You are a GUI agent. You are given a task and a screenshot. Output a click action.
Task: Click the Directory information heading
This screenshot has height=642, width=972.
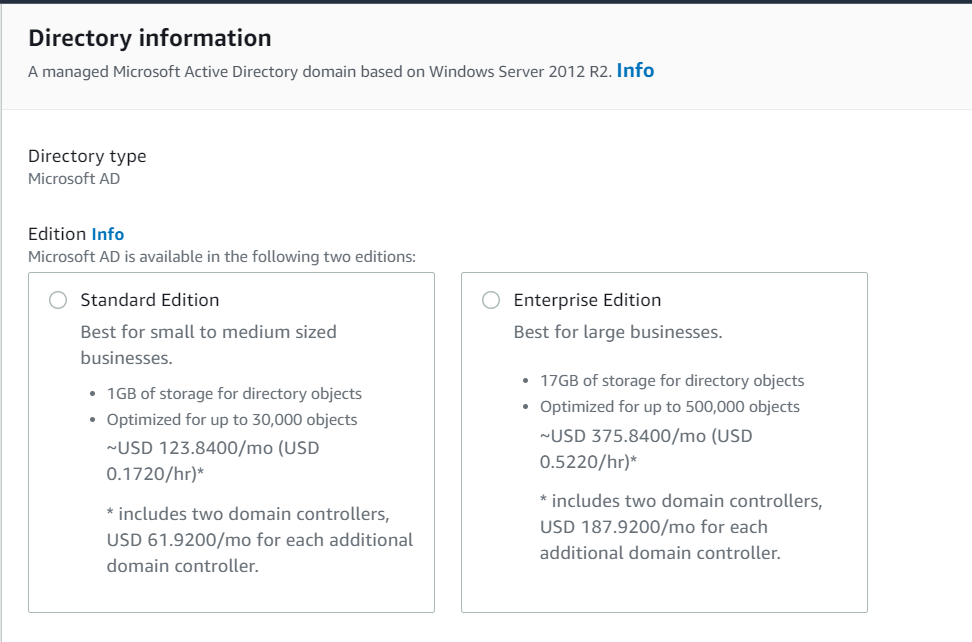pos(150,38)
